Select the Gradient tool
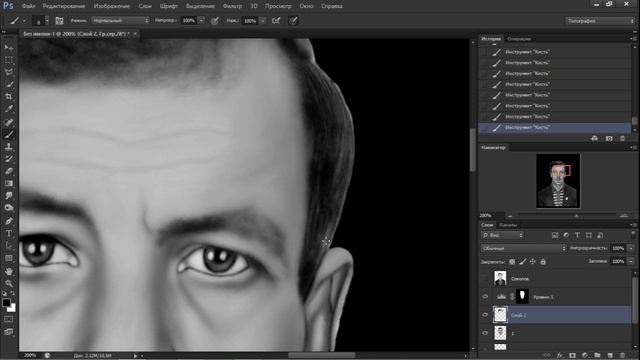The height and width of the screenshot is (360, 640). pyautogui.click(x=9, y=183)
